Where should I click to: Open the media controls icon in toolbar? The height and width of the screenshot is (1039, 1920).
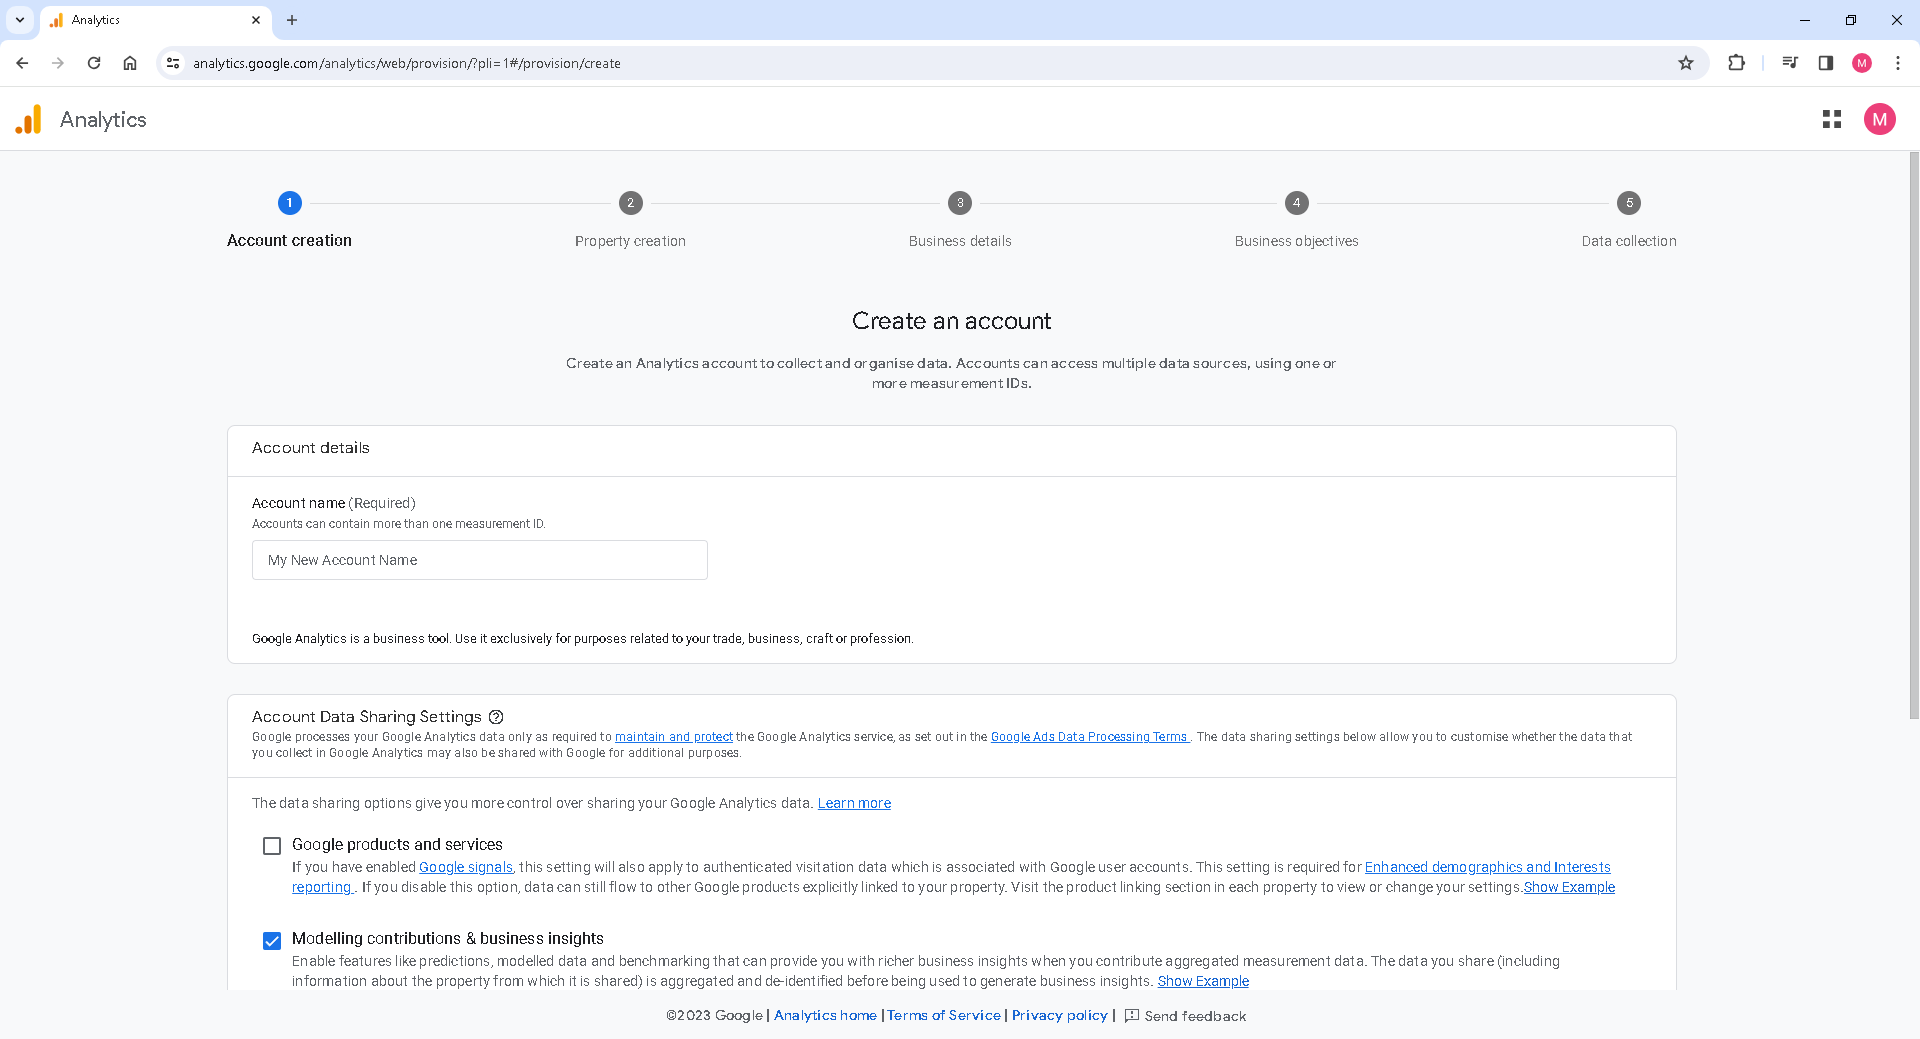1790,62
